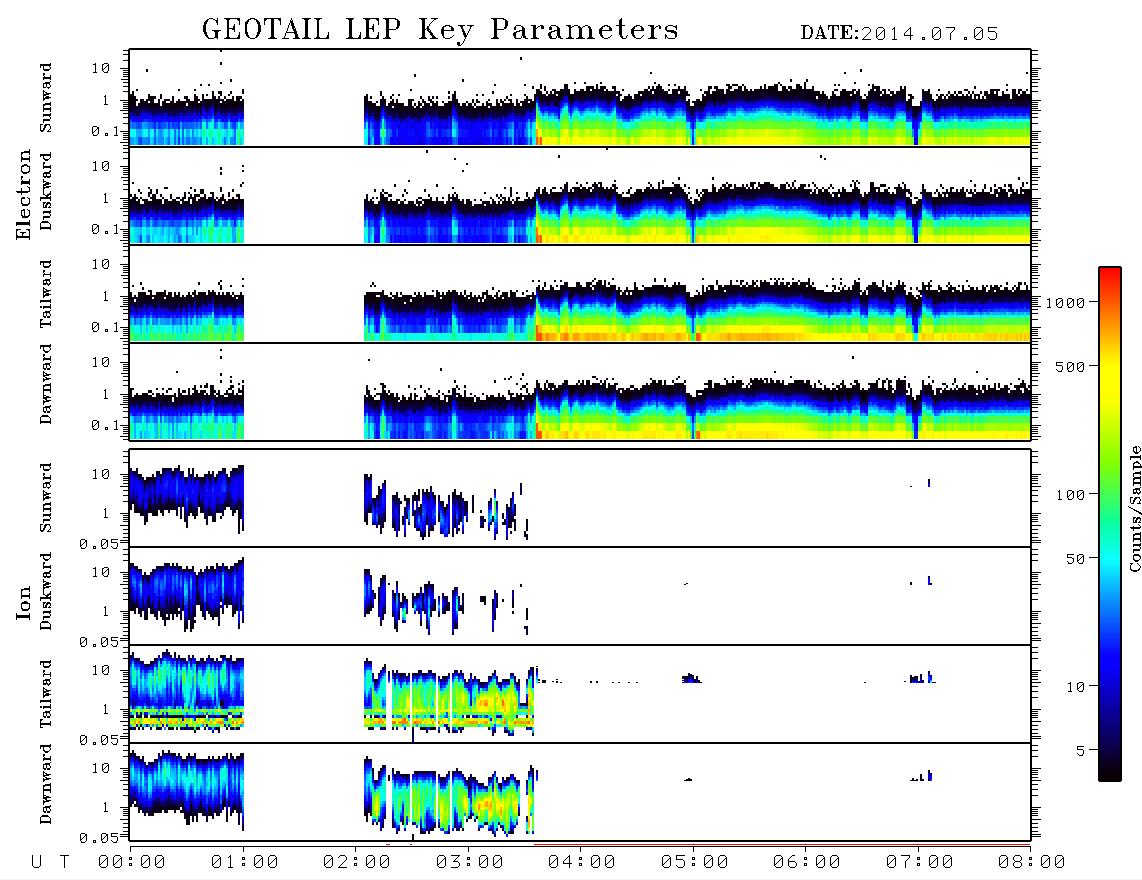Click the Ion "Tailward" panel label

tap(46, 694)
